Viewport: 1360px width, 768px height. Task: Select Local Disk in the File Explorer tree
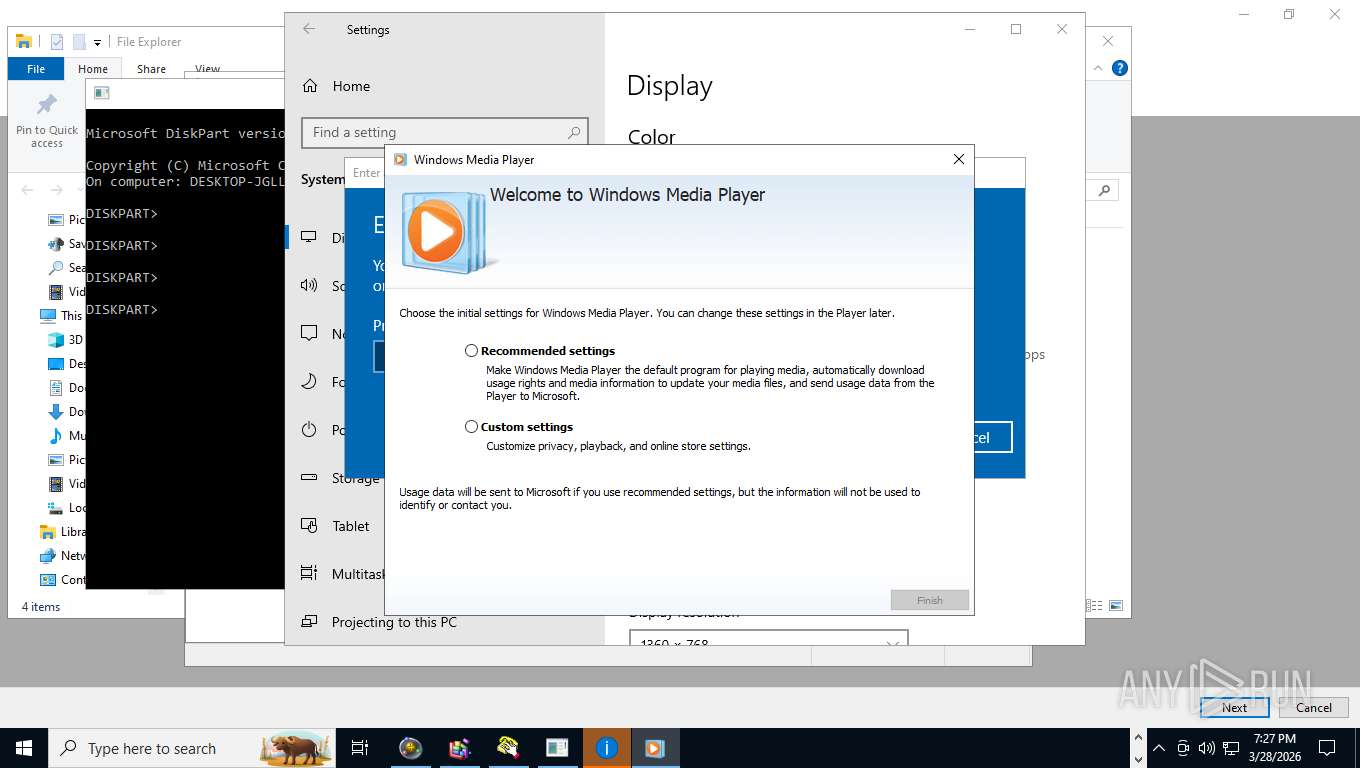click(66, 508)
